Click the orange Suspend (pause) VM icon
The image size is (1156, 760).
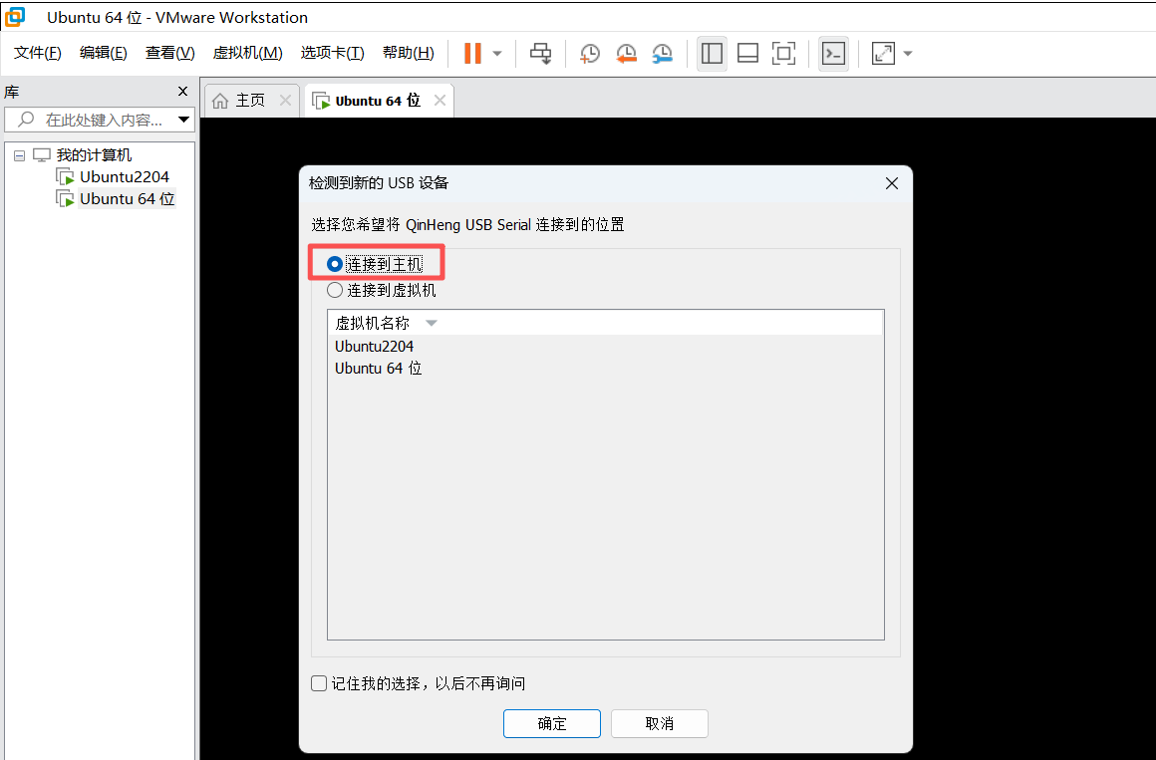pos(473,53)
